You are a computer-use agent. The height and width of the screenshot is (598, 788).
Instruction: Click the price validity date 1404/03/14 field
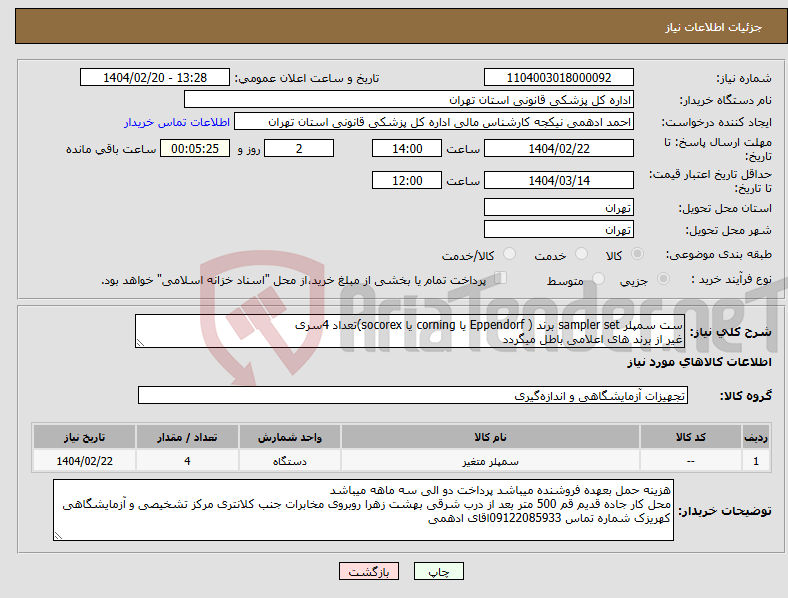(559, 180)
